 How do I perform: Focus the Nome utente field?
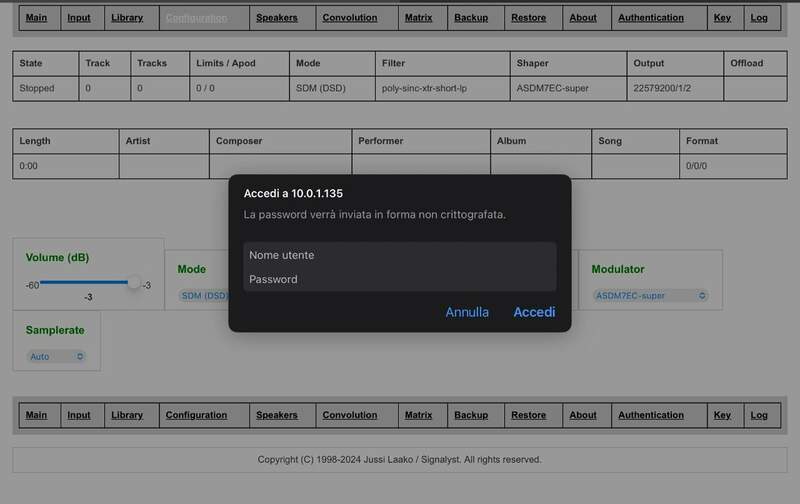click(x=400, y=255)
